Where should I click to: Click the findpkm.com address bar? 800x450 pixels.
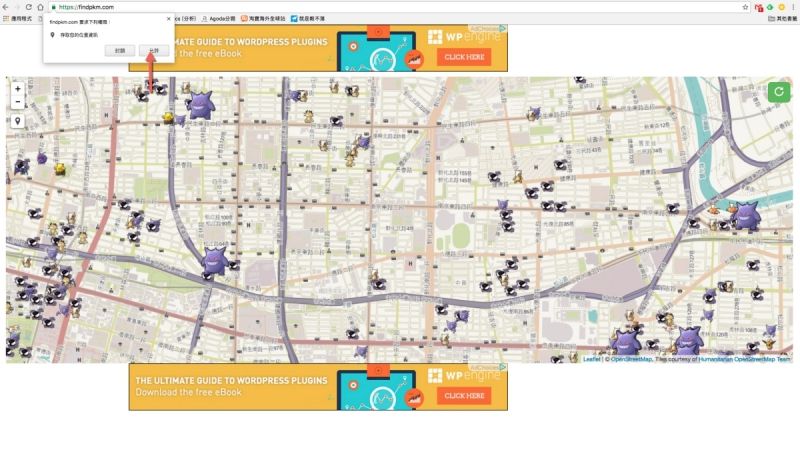pos(398,7)
